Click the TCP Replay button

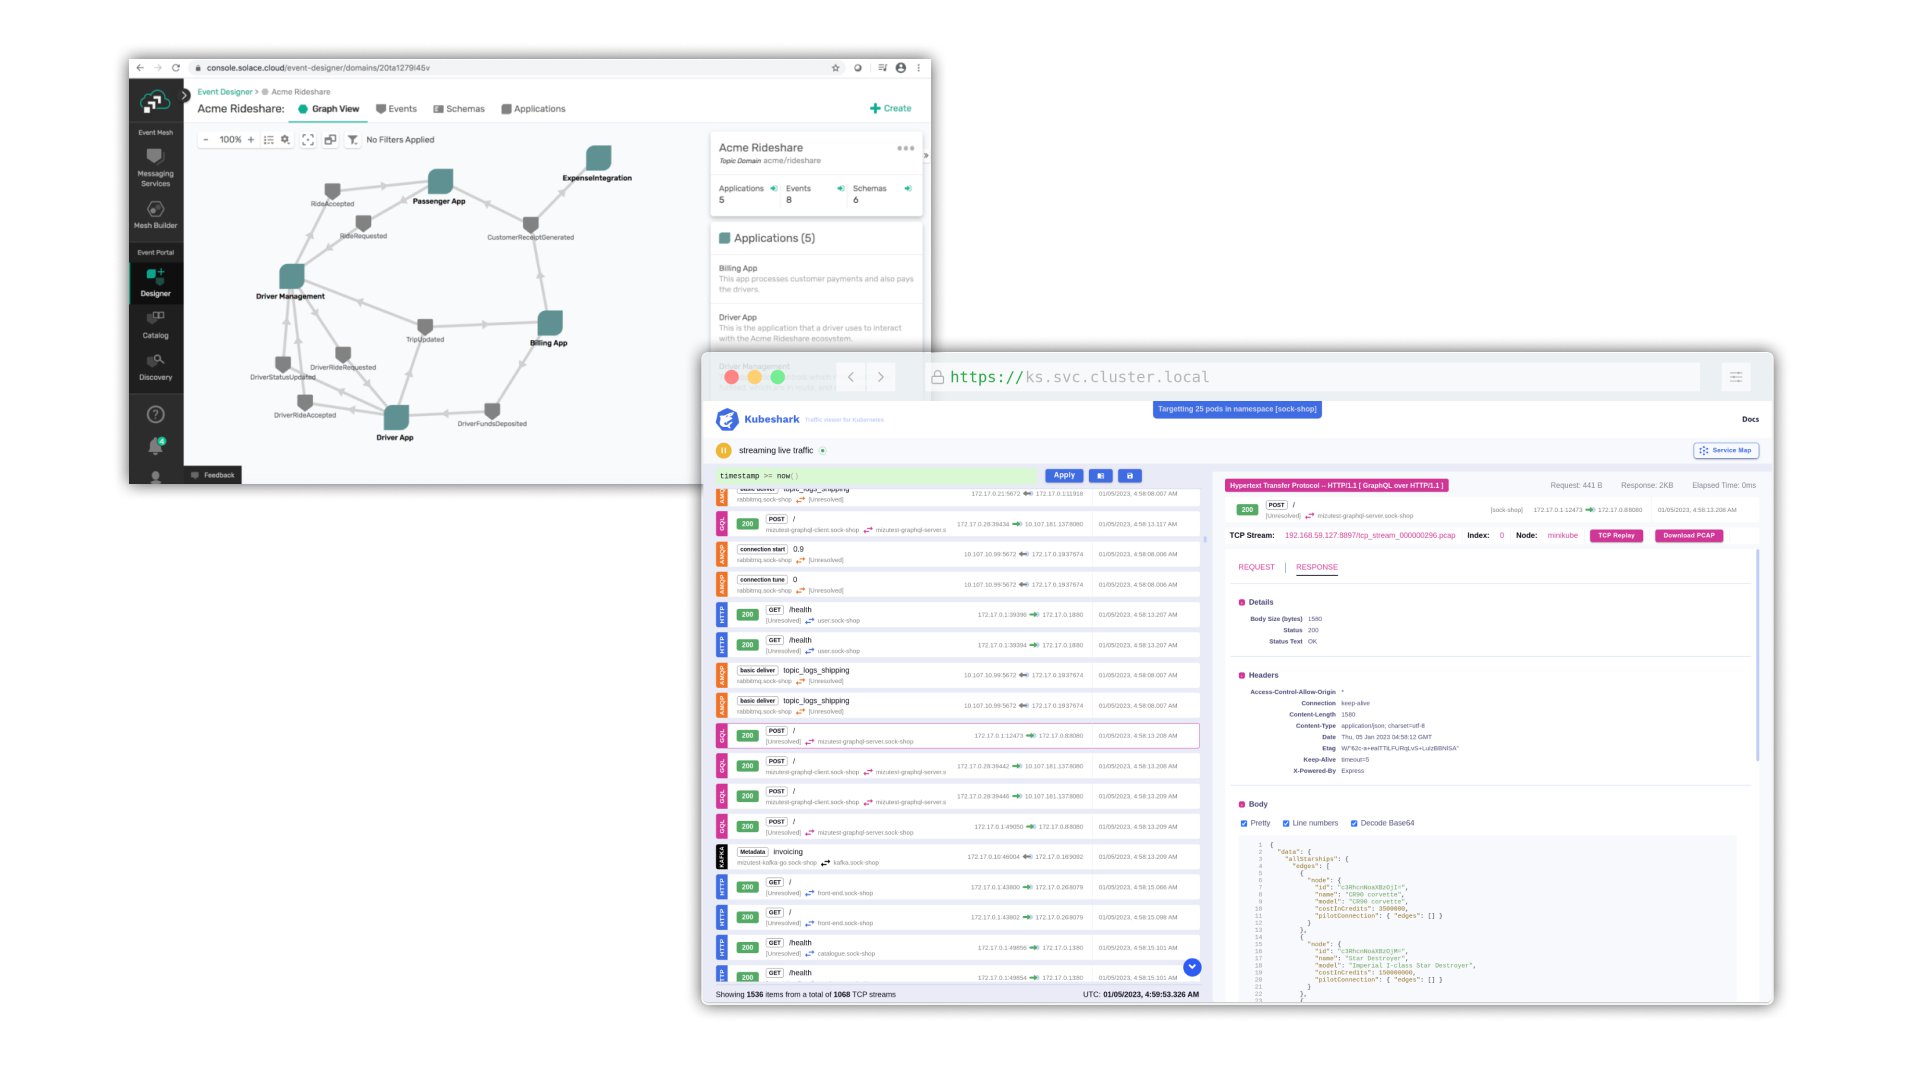[x=1616, y=536]
